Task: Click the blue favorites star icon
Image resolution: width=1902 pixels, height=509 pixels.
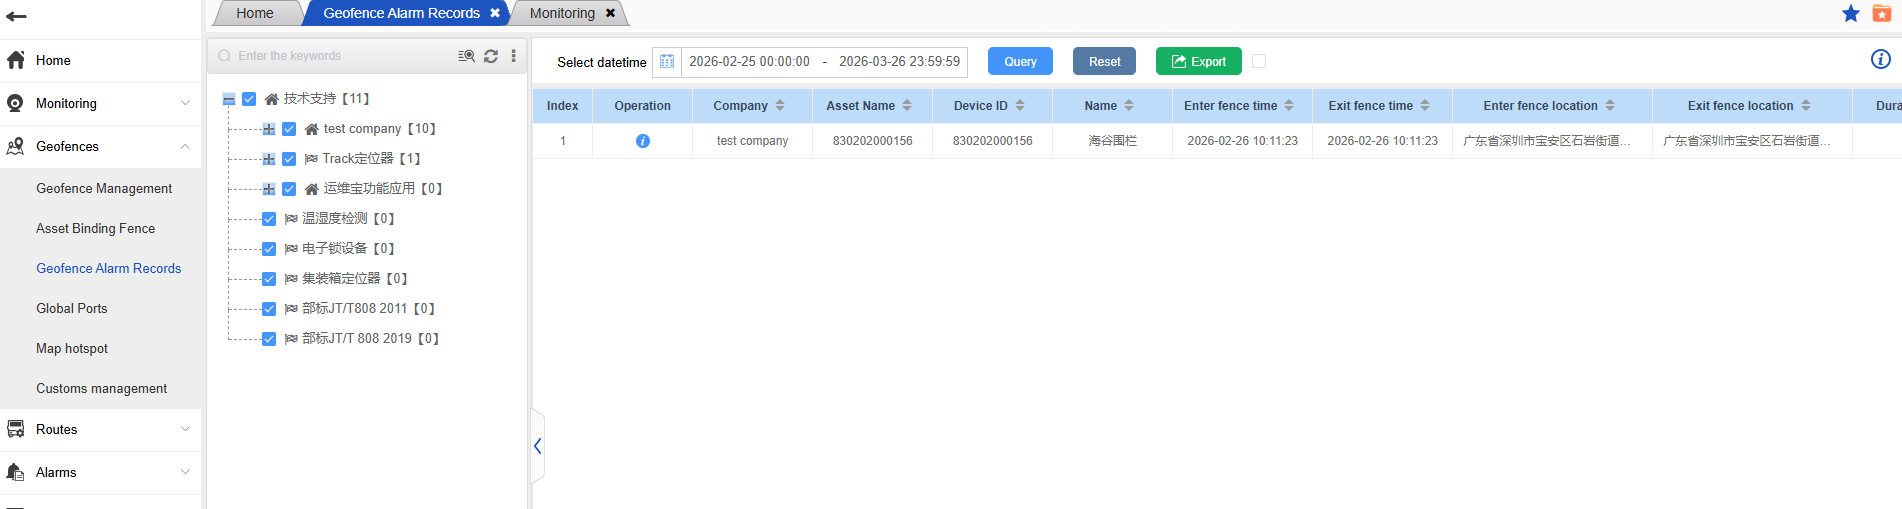Action: coord(1851,13)
